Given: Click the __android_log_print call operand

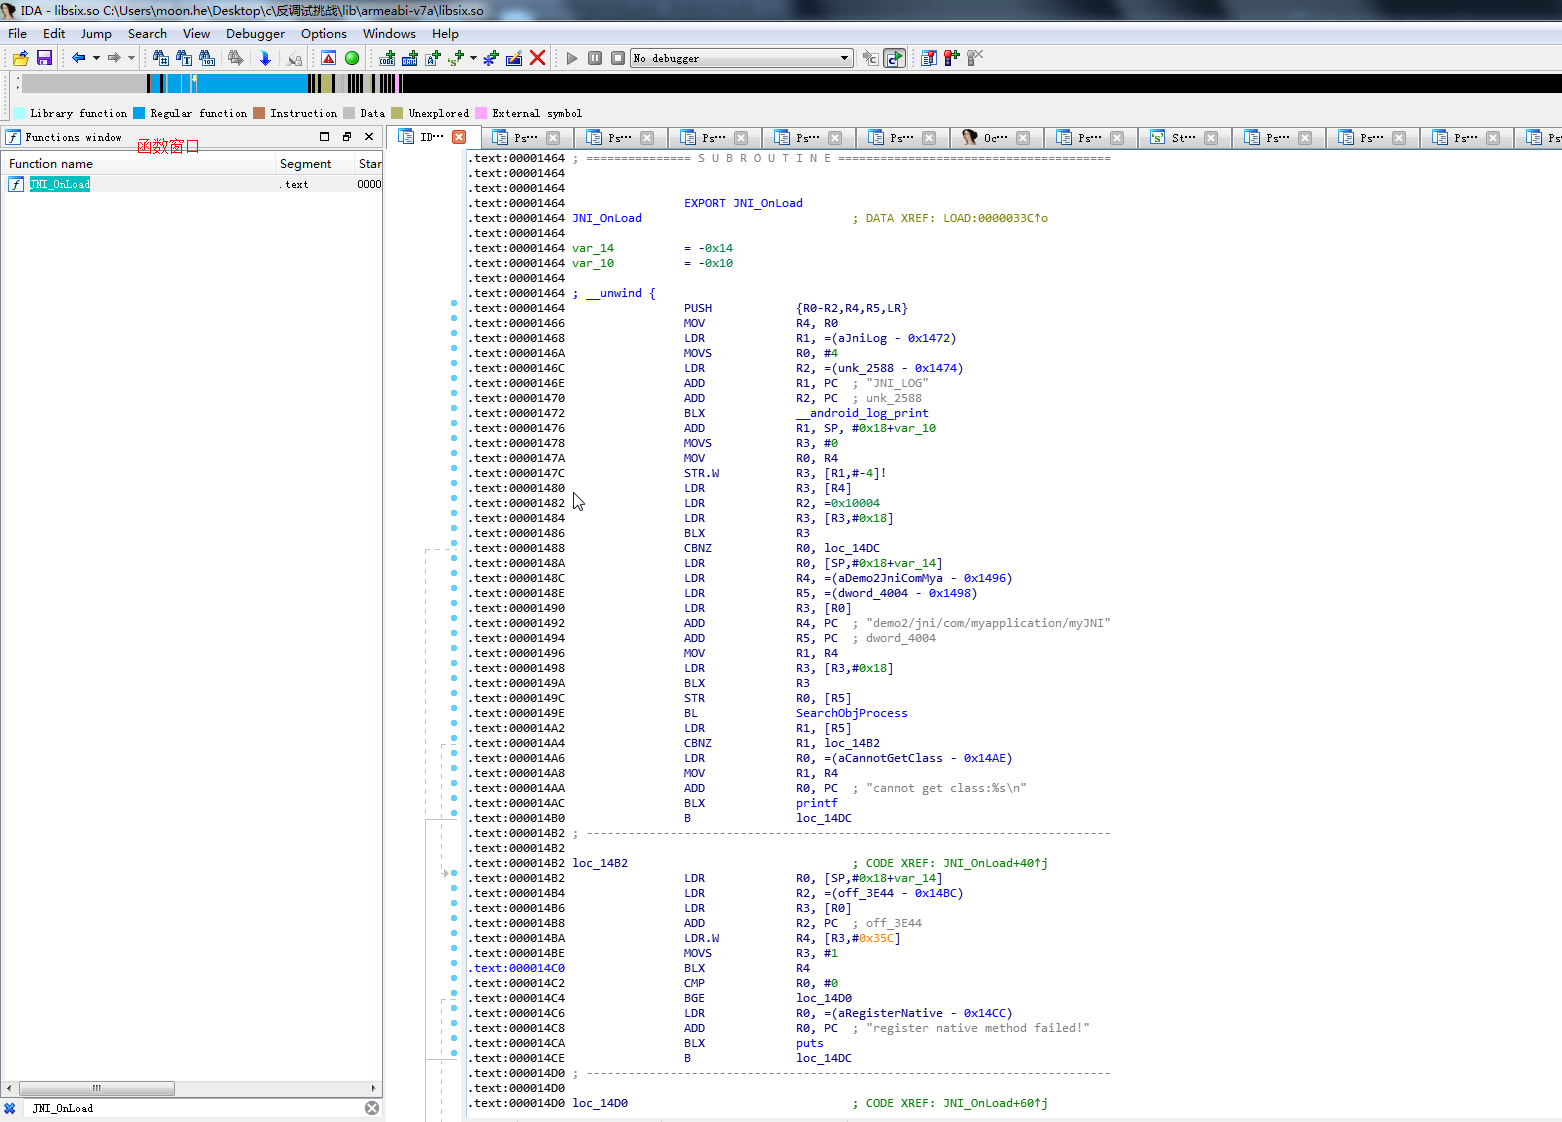Looking at the screenshot, I should pos(862,413).
